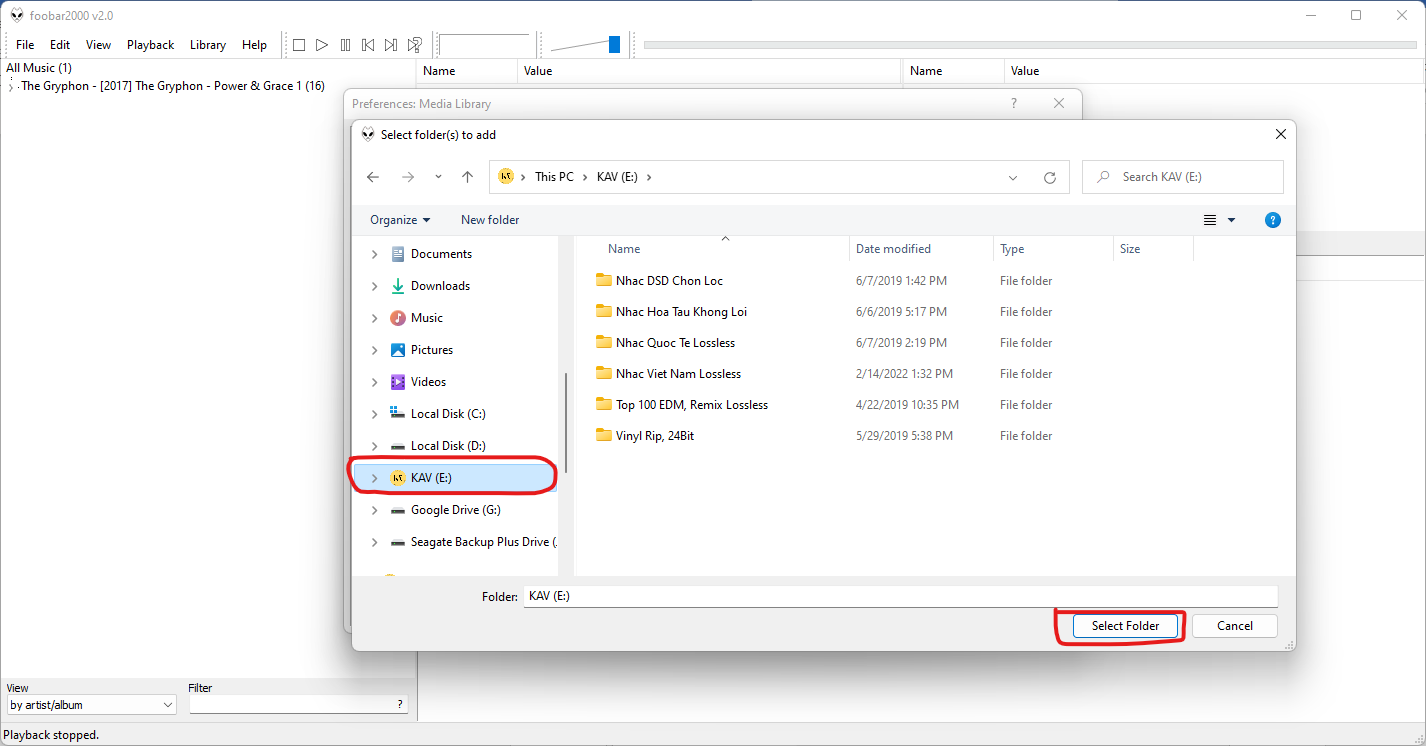
Task: Click KAV (E:) in the address breadcrumb
Action: (x=616, y=177)
